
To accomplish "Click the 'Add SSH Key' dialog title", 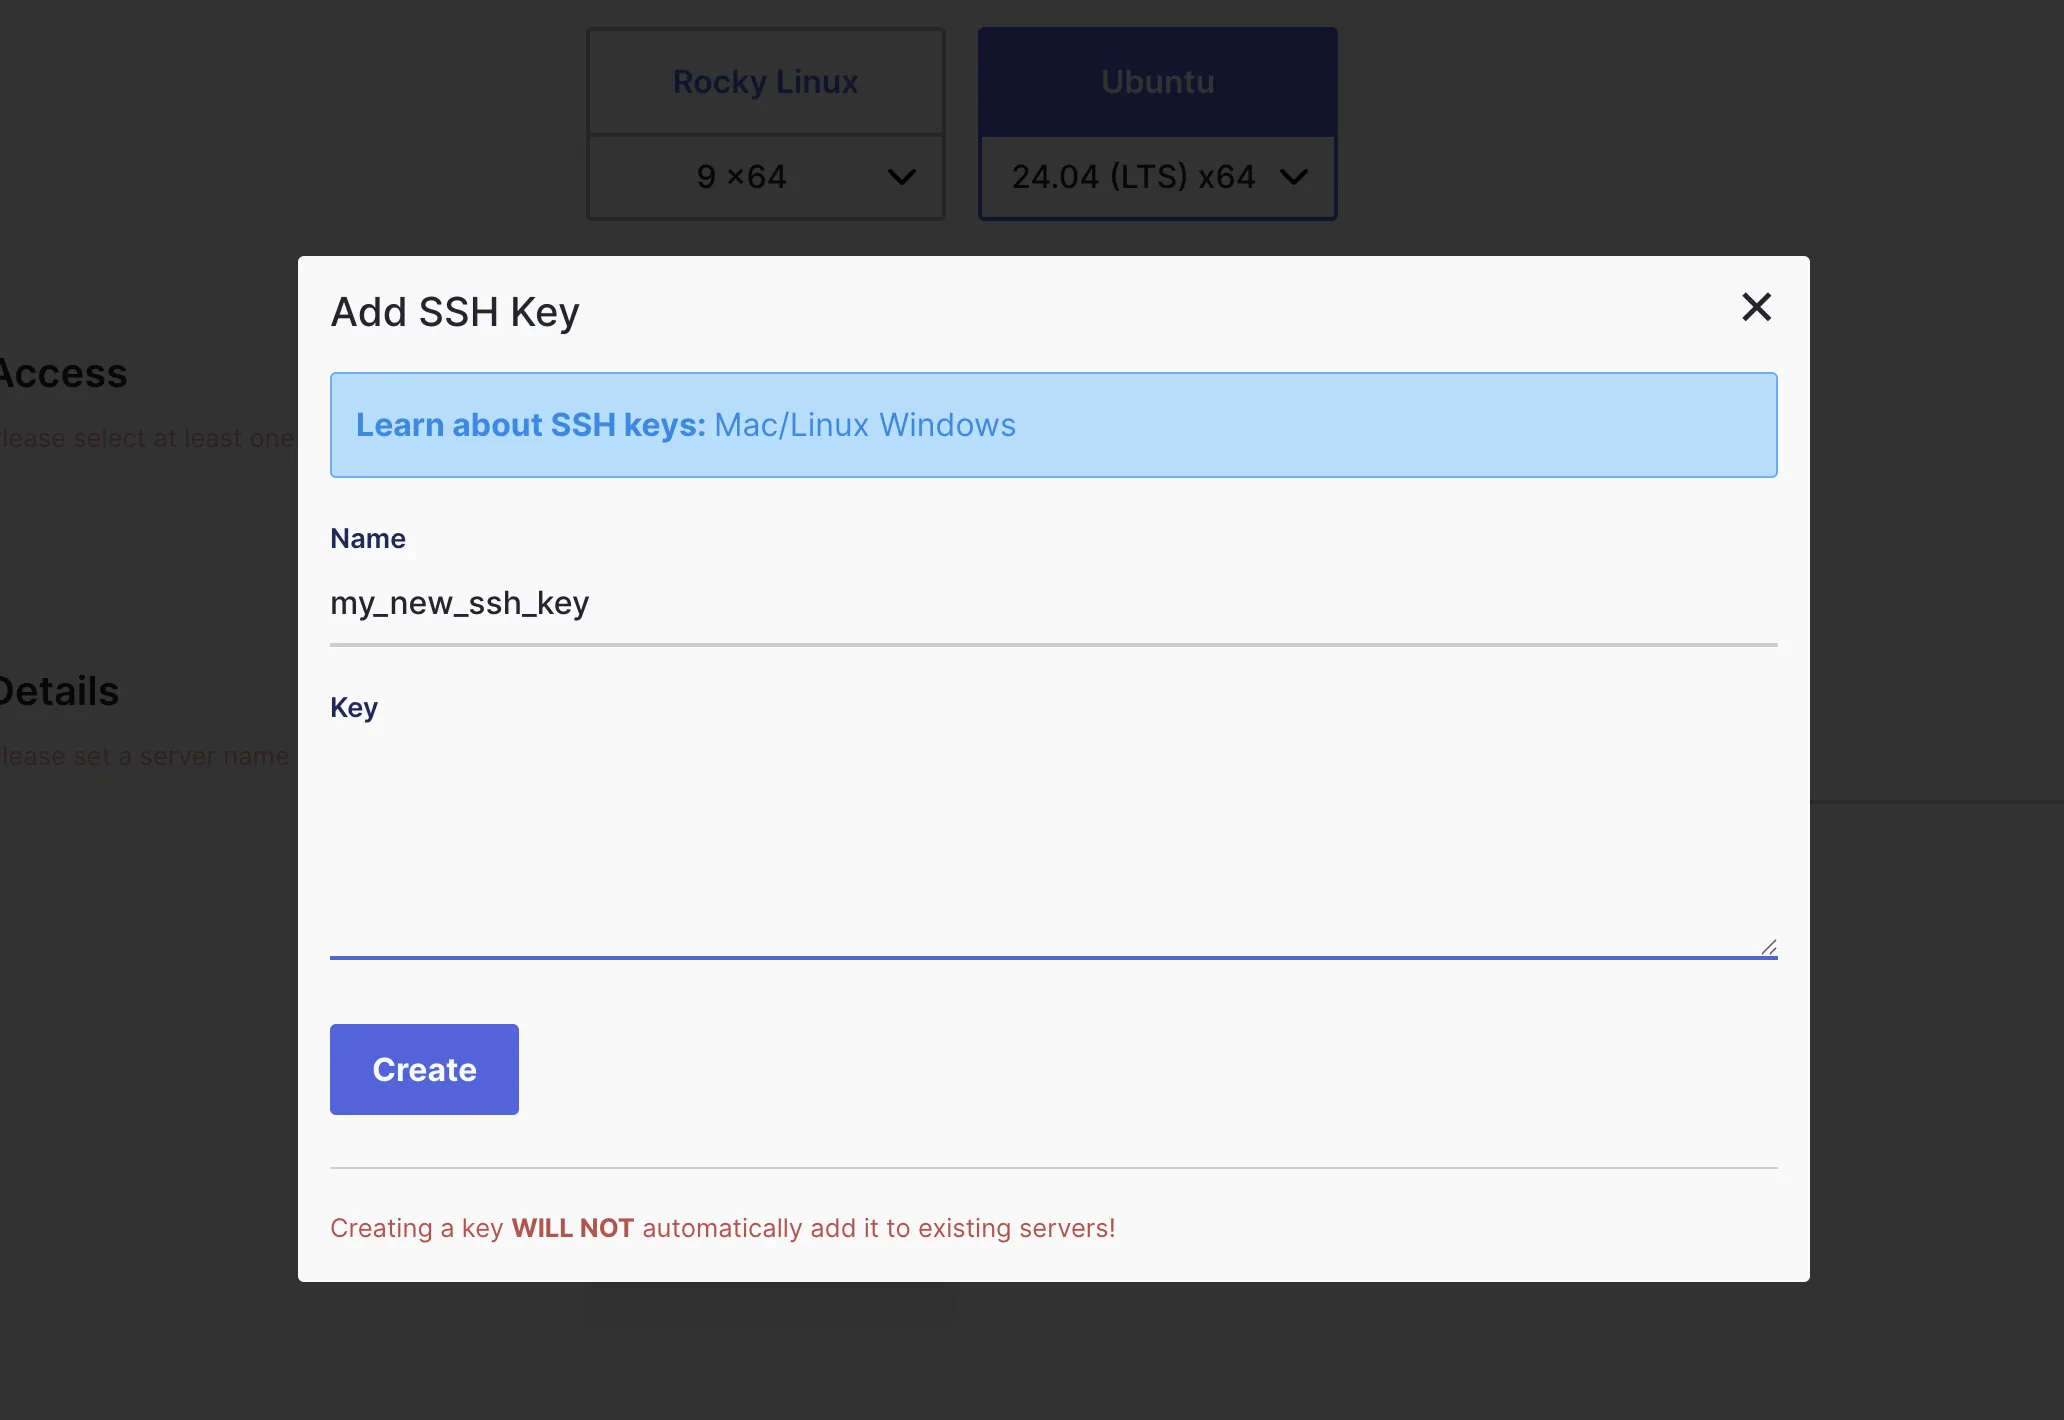I will click(455, 312).
